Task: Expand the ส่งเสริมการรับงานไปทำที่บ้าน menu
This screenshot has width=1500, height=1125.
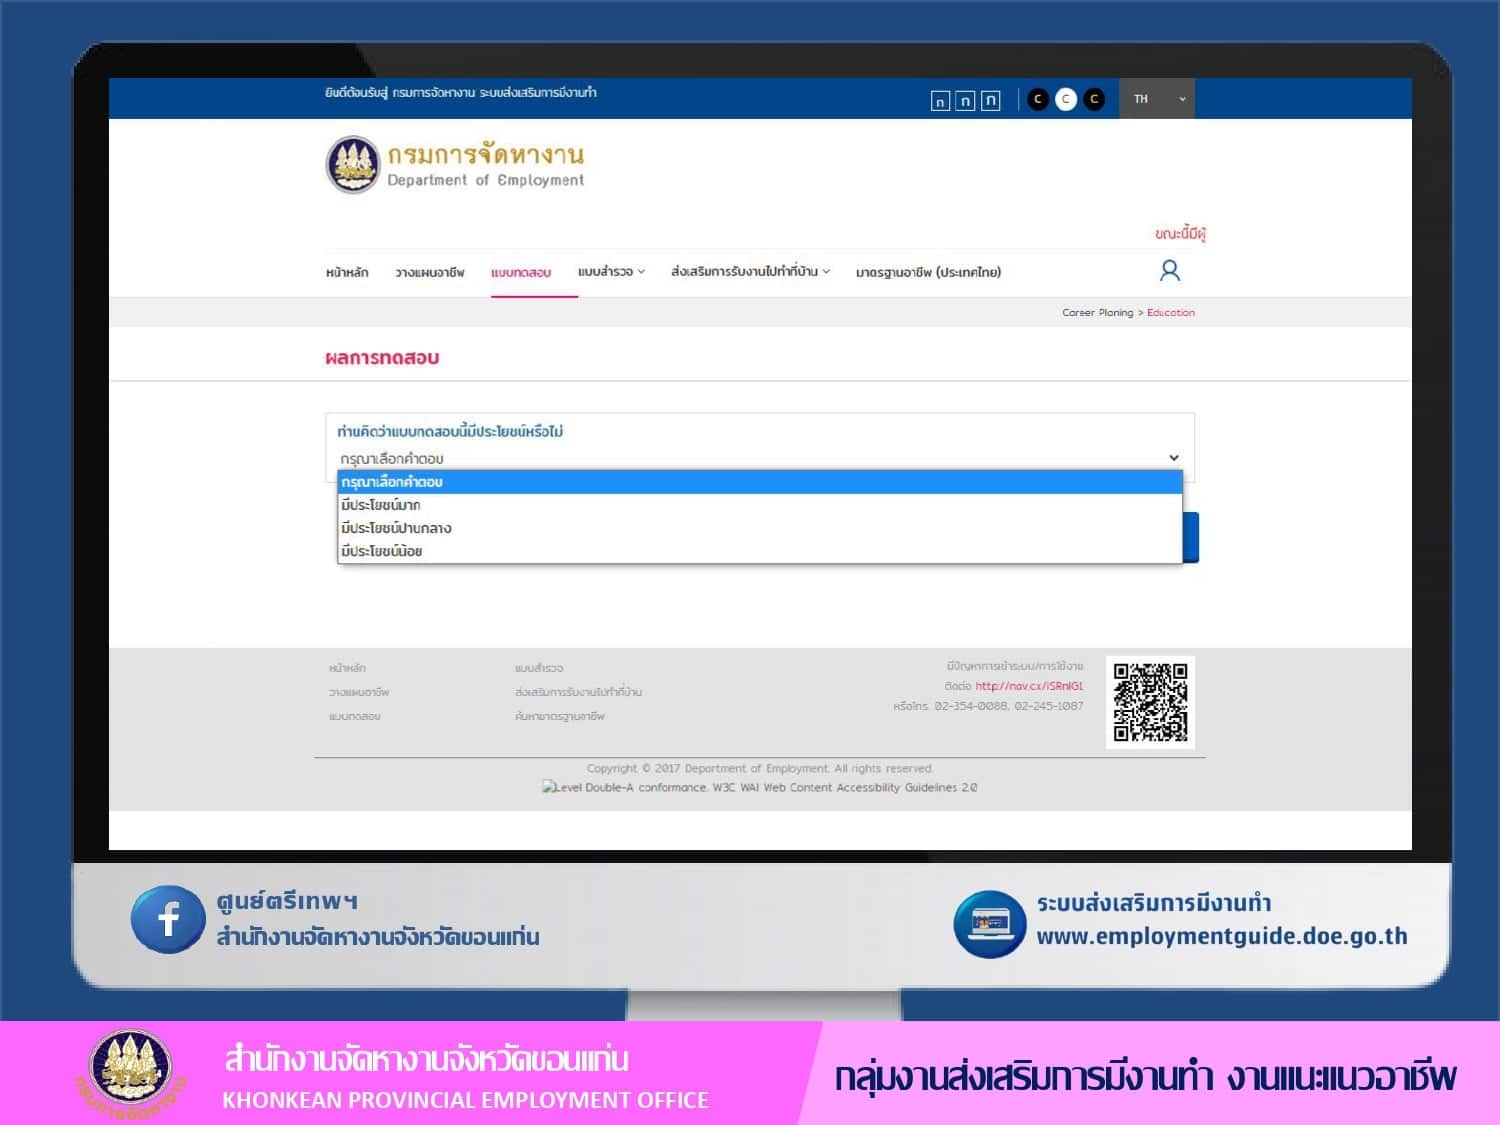Action: pyautogui.click(x=750, y=272)
